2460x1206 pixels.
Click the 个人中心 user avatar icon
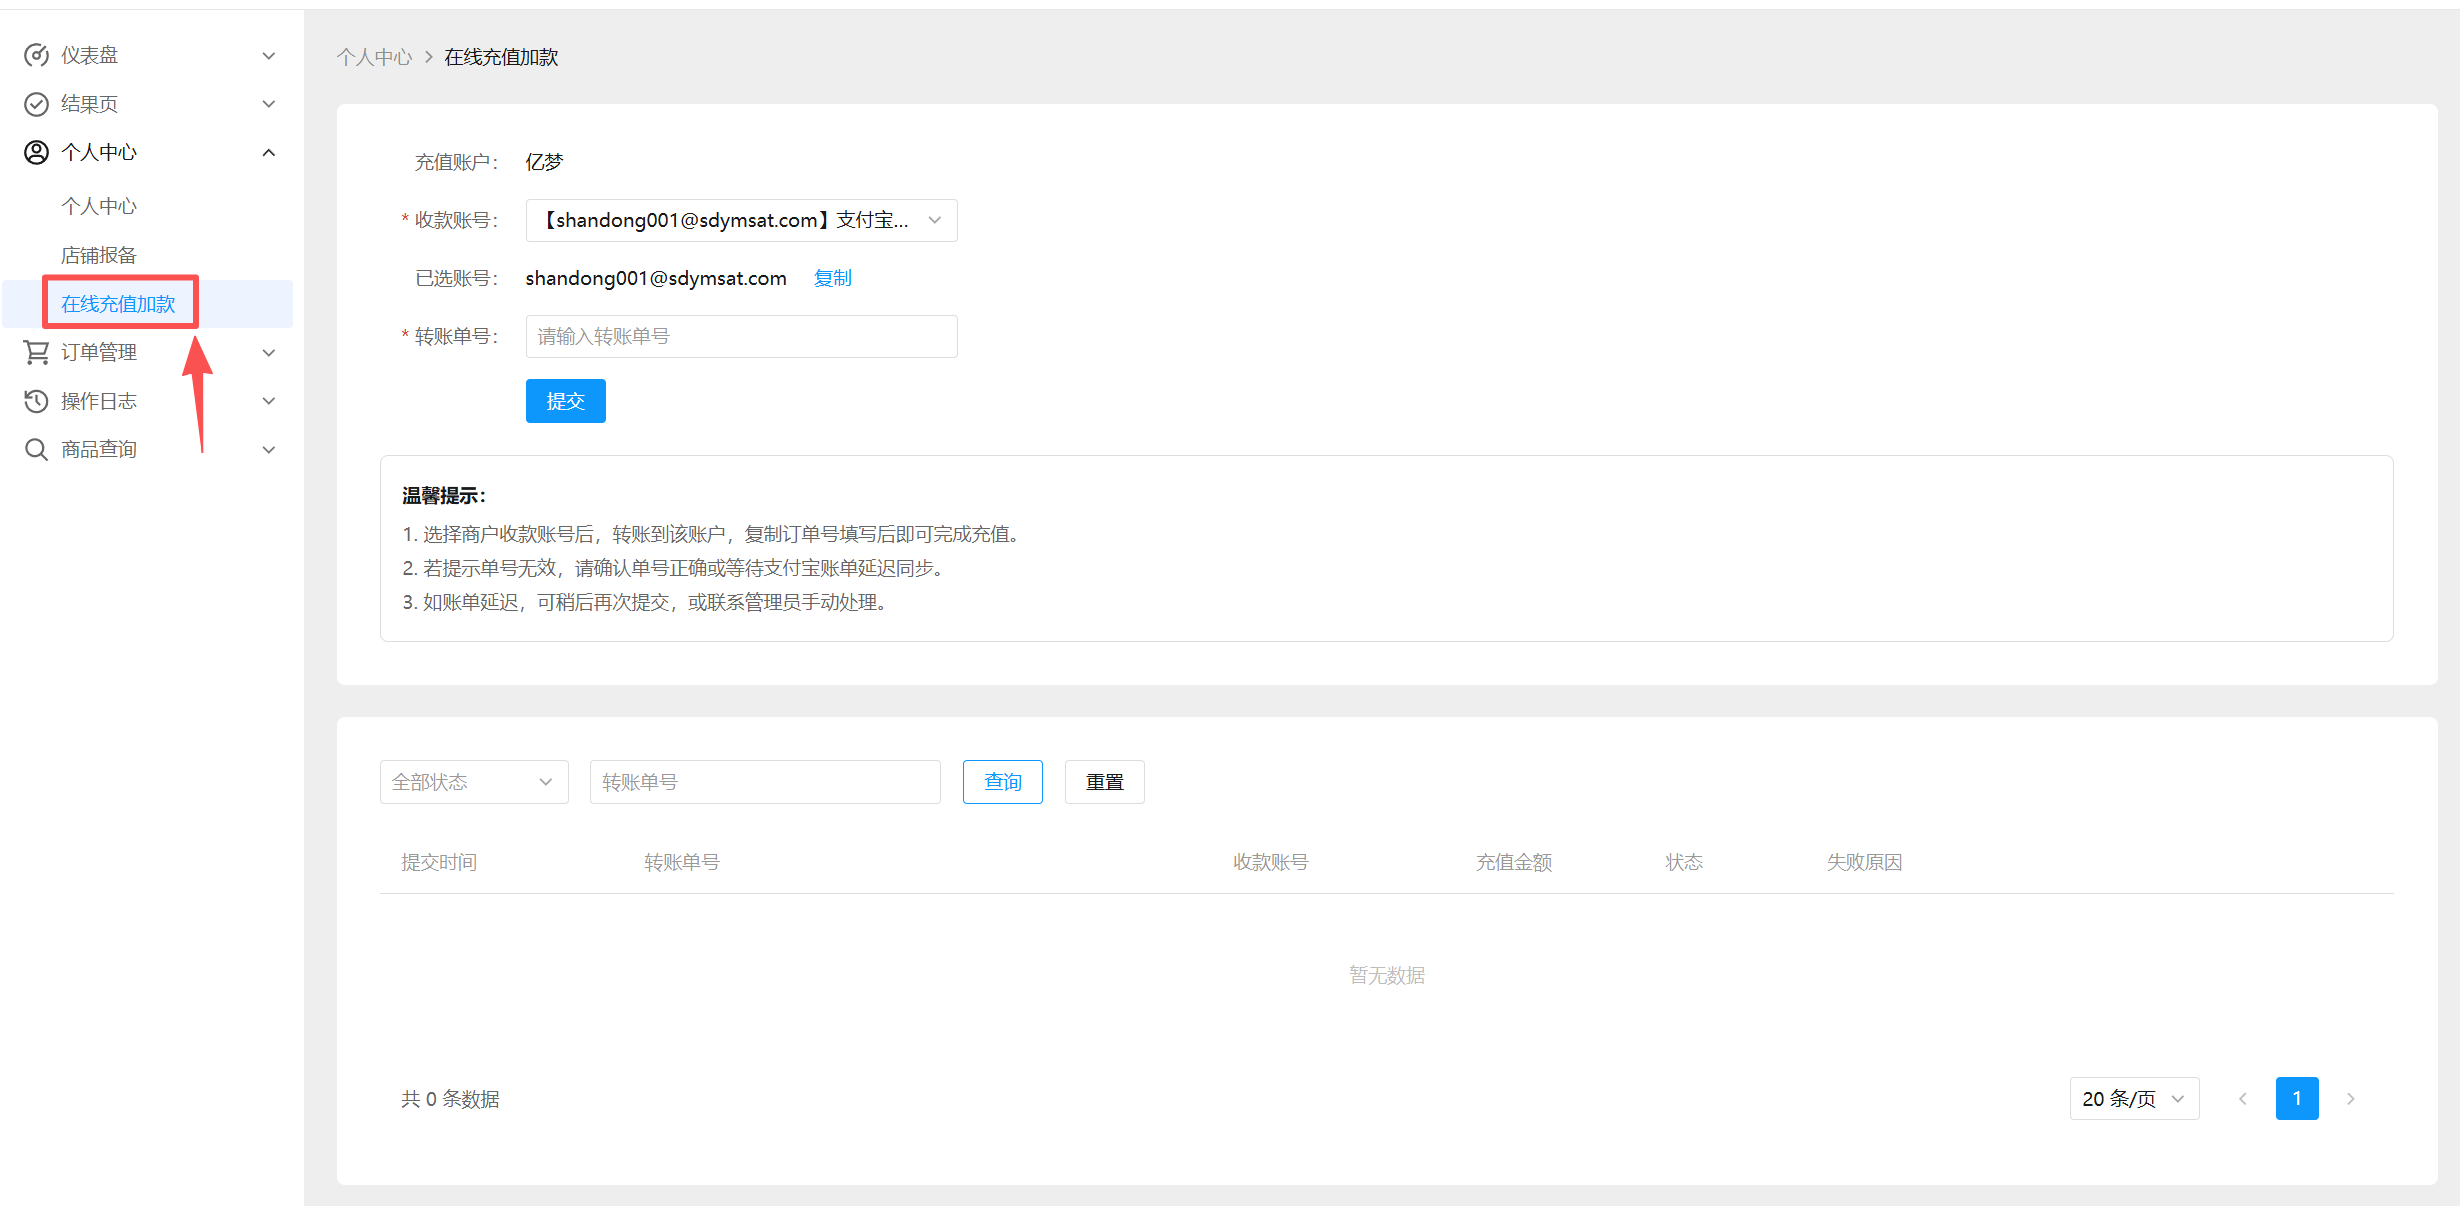click(x=36, y=152)
